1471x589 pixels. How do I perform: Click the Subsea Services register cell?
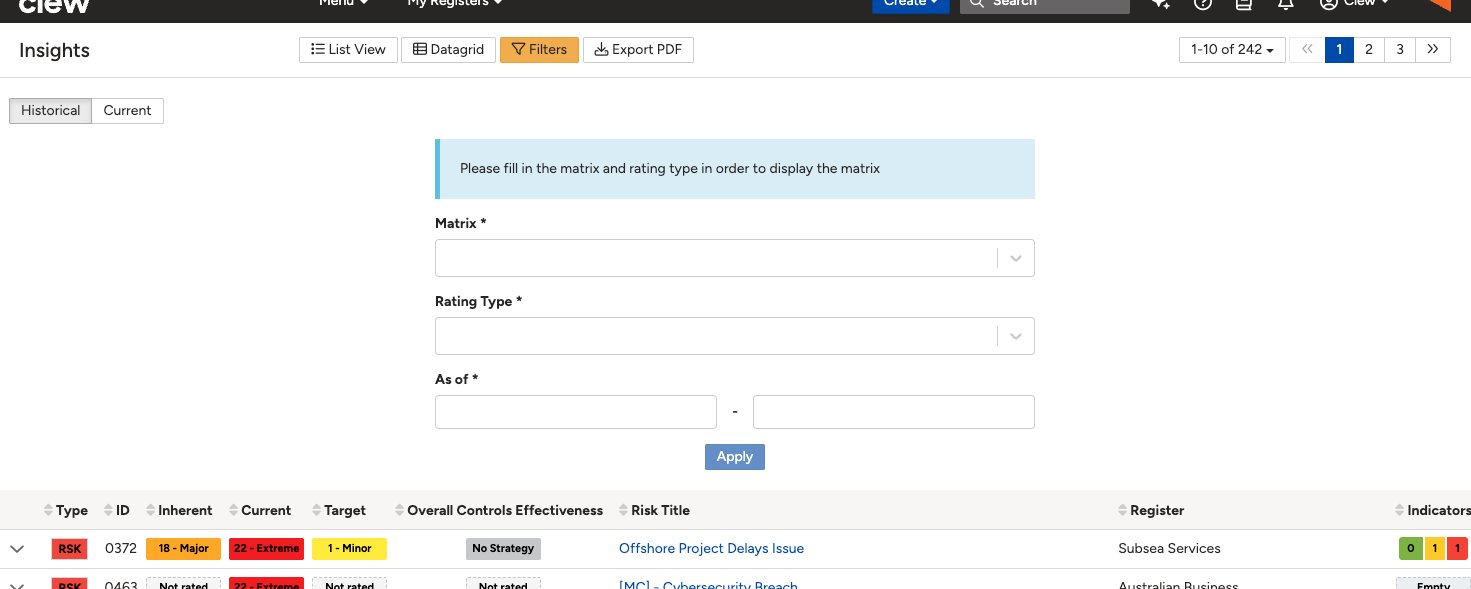tap(1169, 548)
